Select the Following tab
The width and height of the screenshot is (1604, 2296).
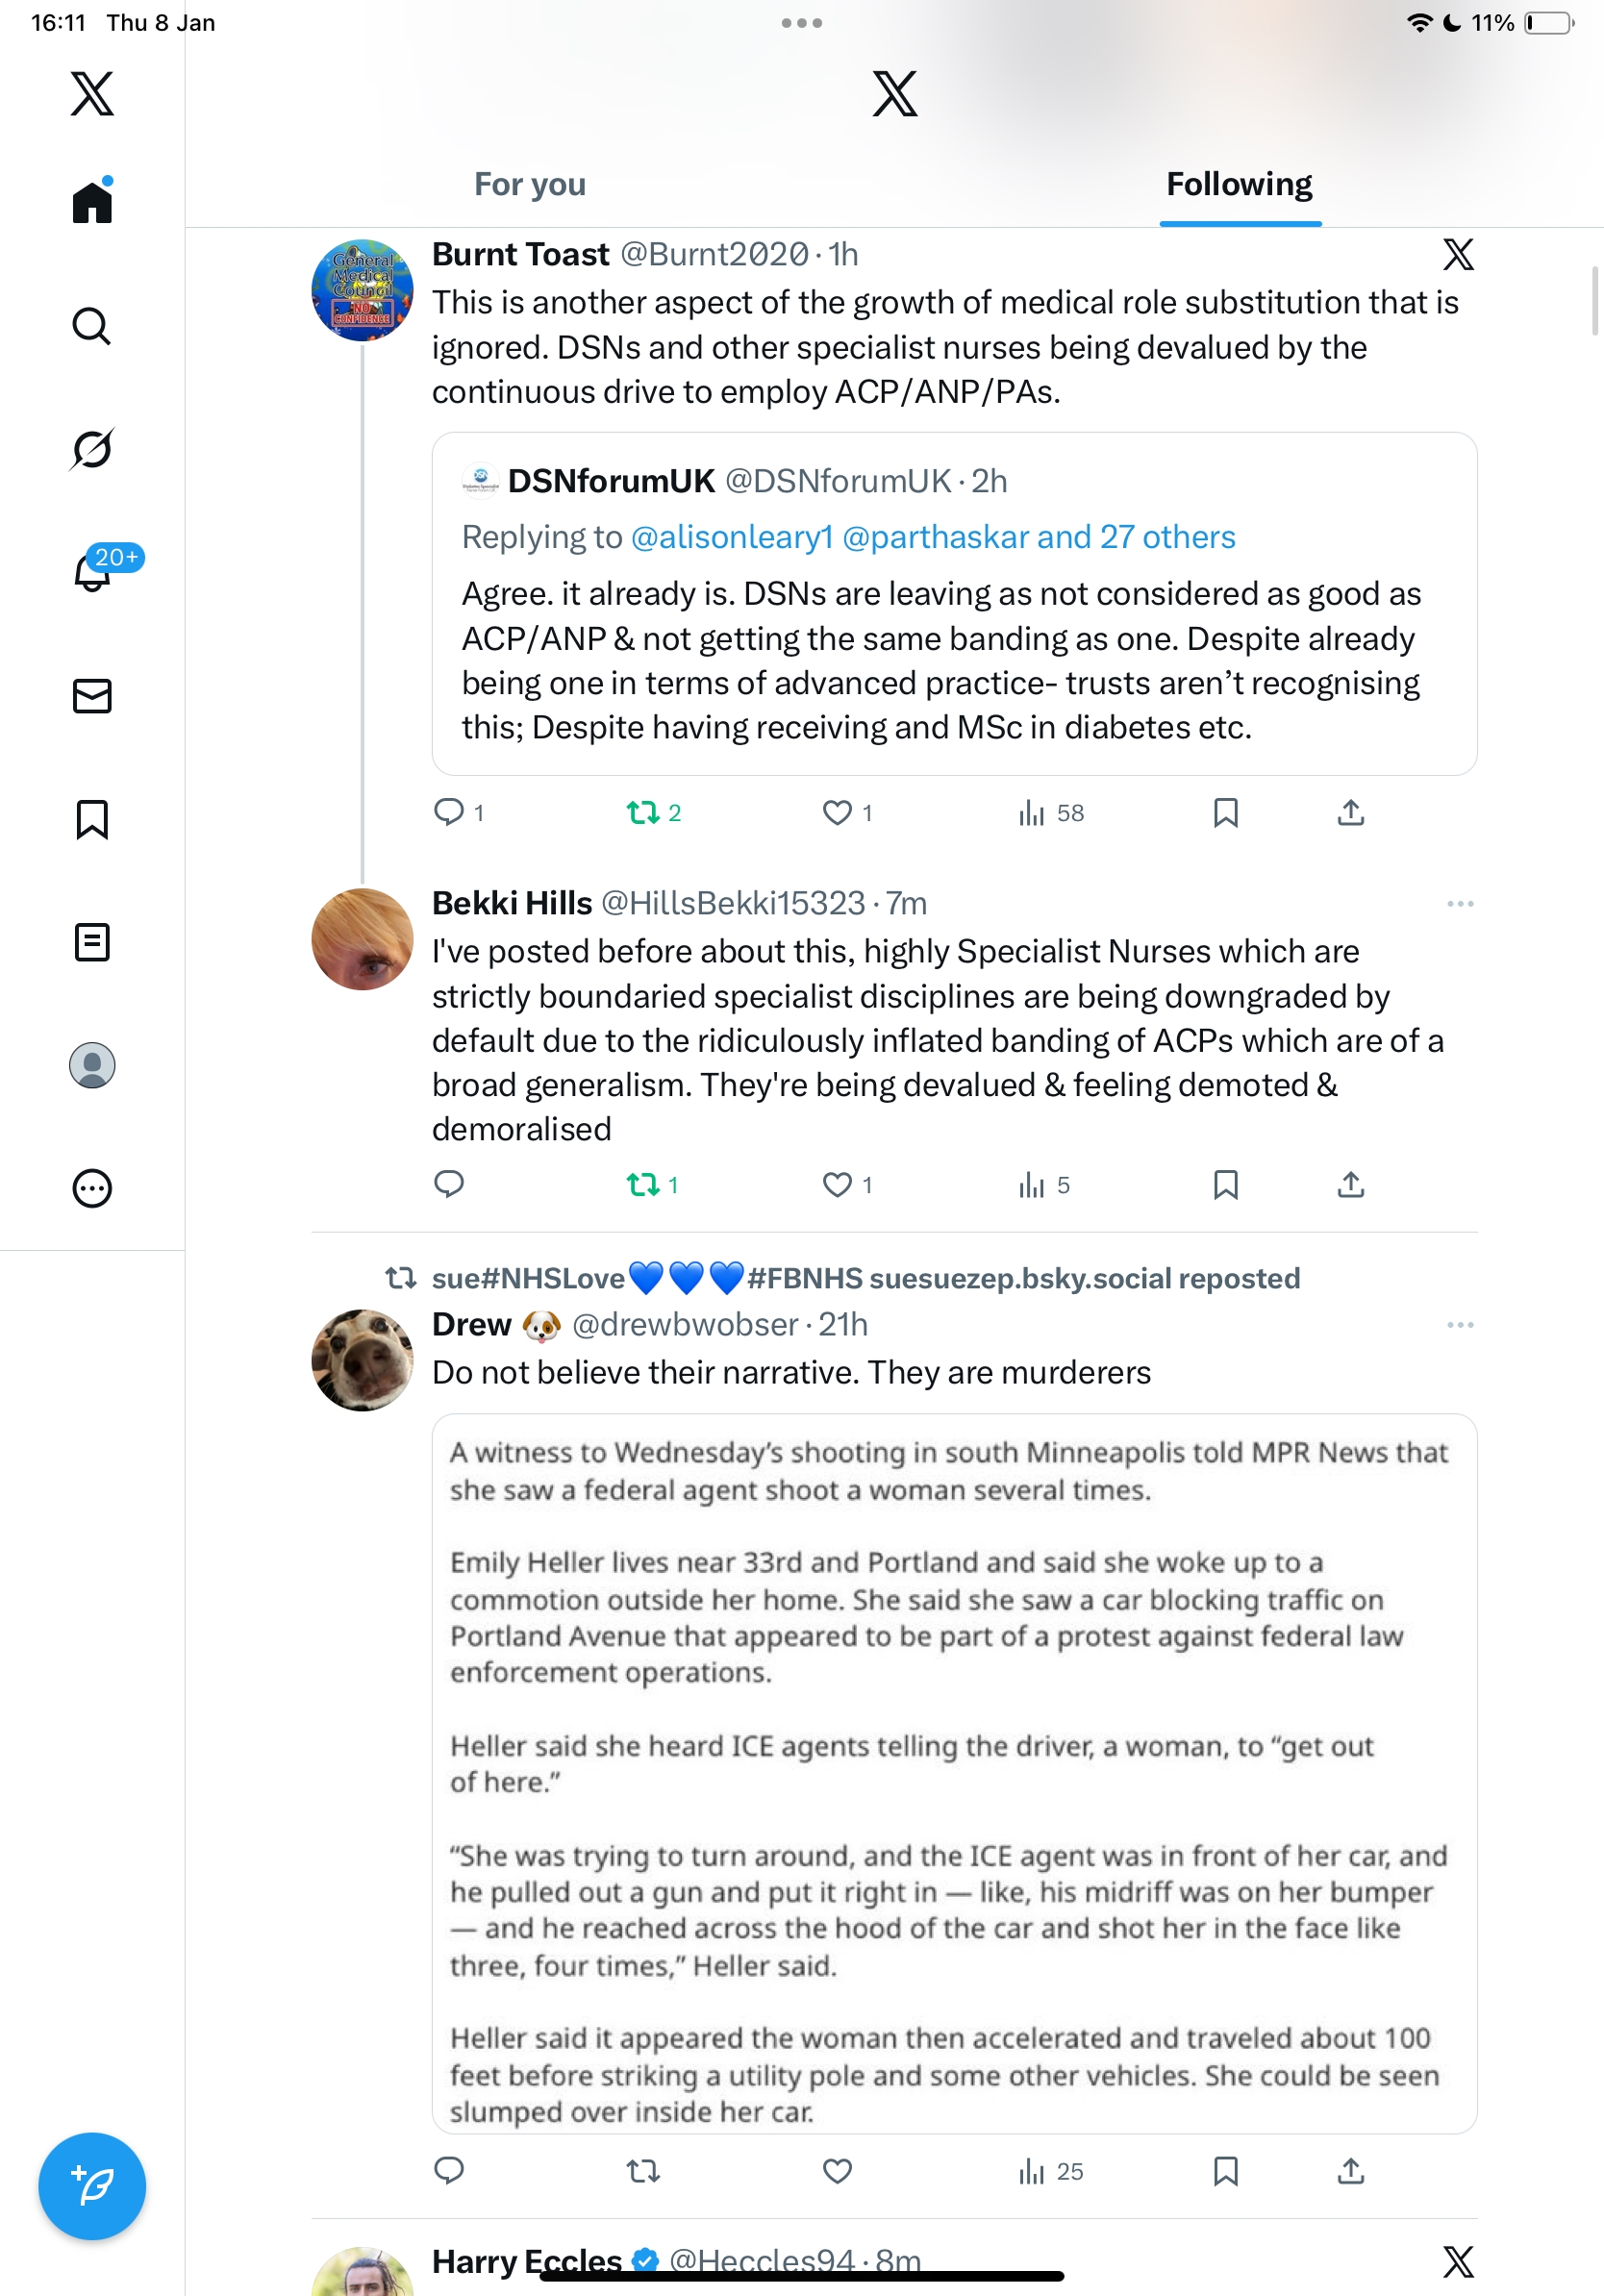1239,185
